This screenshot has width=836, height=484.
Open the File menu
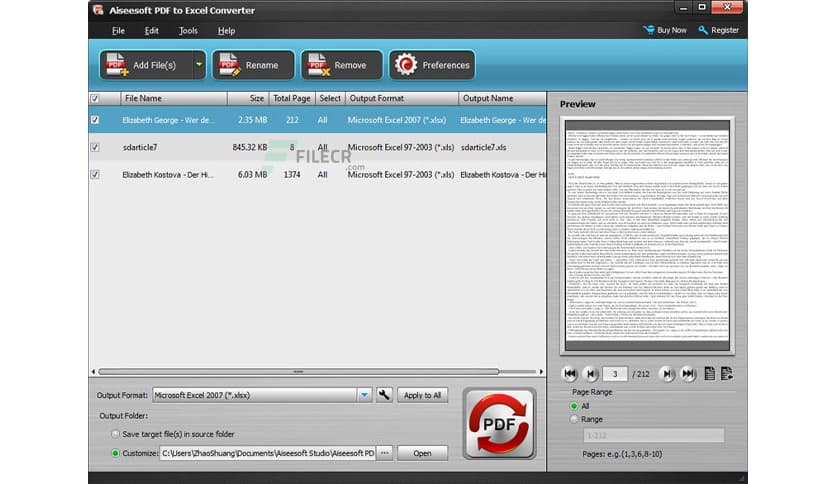[x=118, y=31]
